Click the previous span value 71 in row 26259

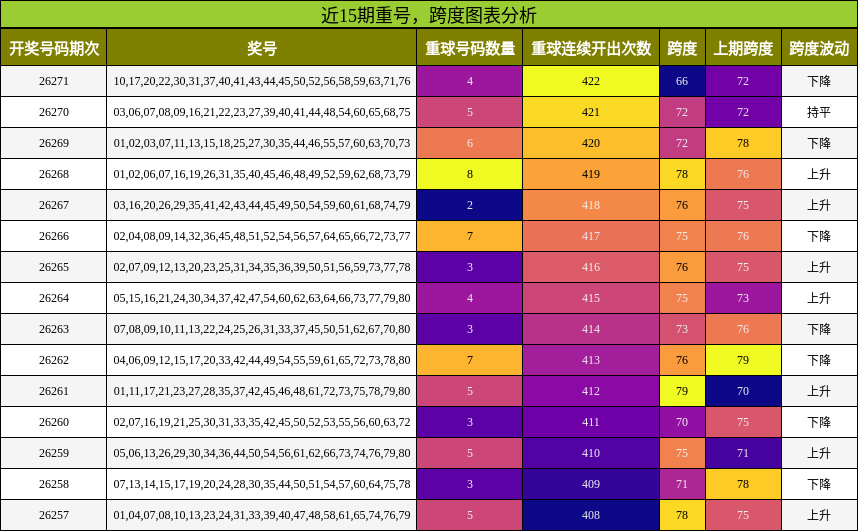pos(743,453)
